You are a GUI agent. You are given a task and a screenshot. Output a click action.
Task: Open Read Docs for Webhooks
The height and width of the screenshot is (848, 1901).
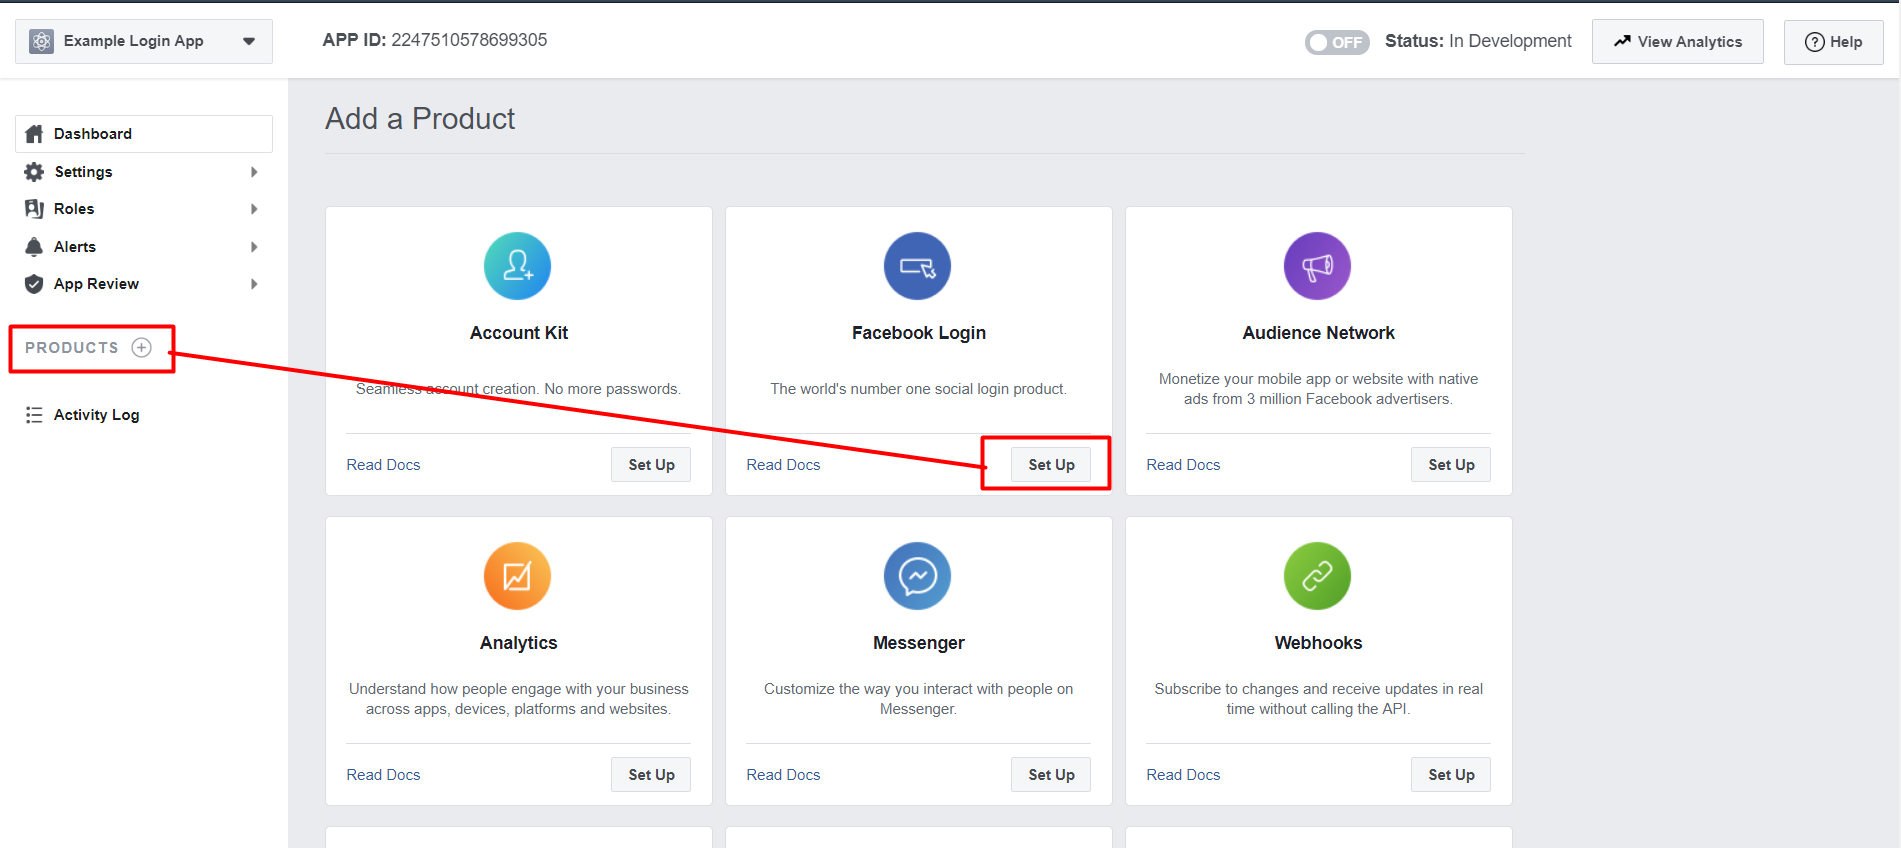[x=1183, y=775]
